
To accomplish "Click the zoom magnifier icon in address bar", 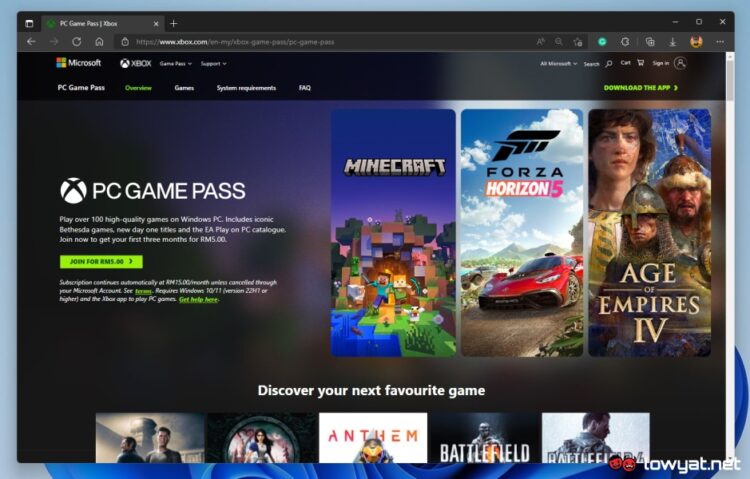I will (x=559, y=42).
